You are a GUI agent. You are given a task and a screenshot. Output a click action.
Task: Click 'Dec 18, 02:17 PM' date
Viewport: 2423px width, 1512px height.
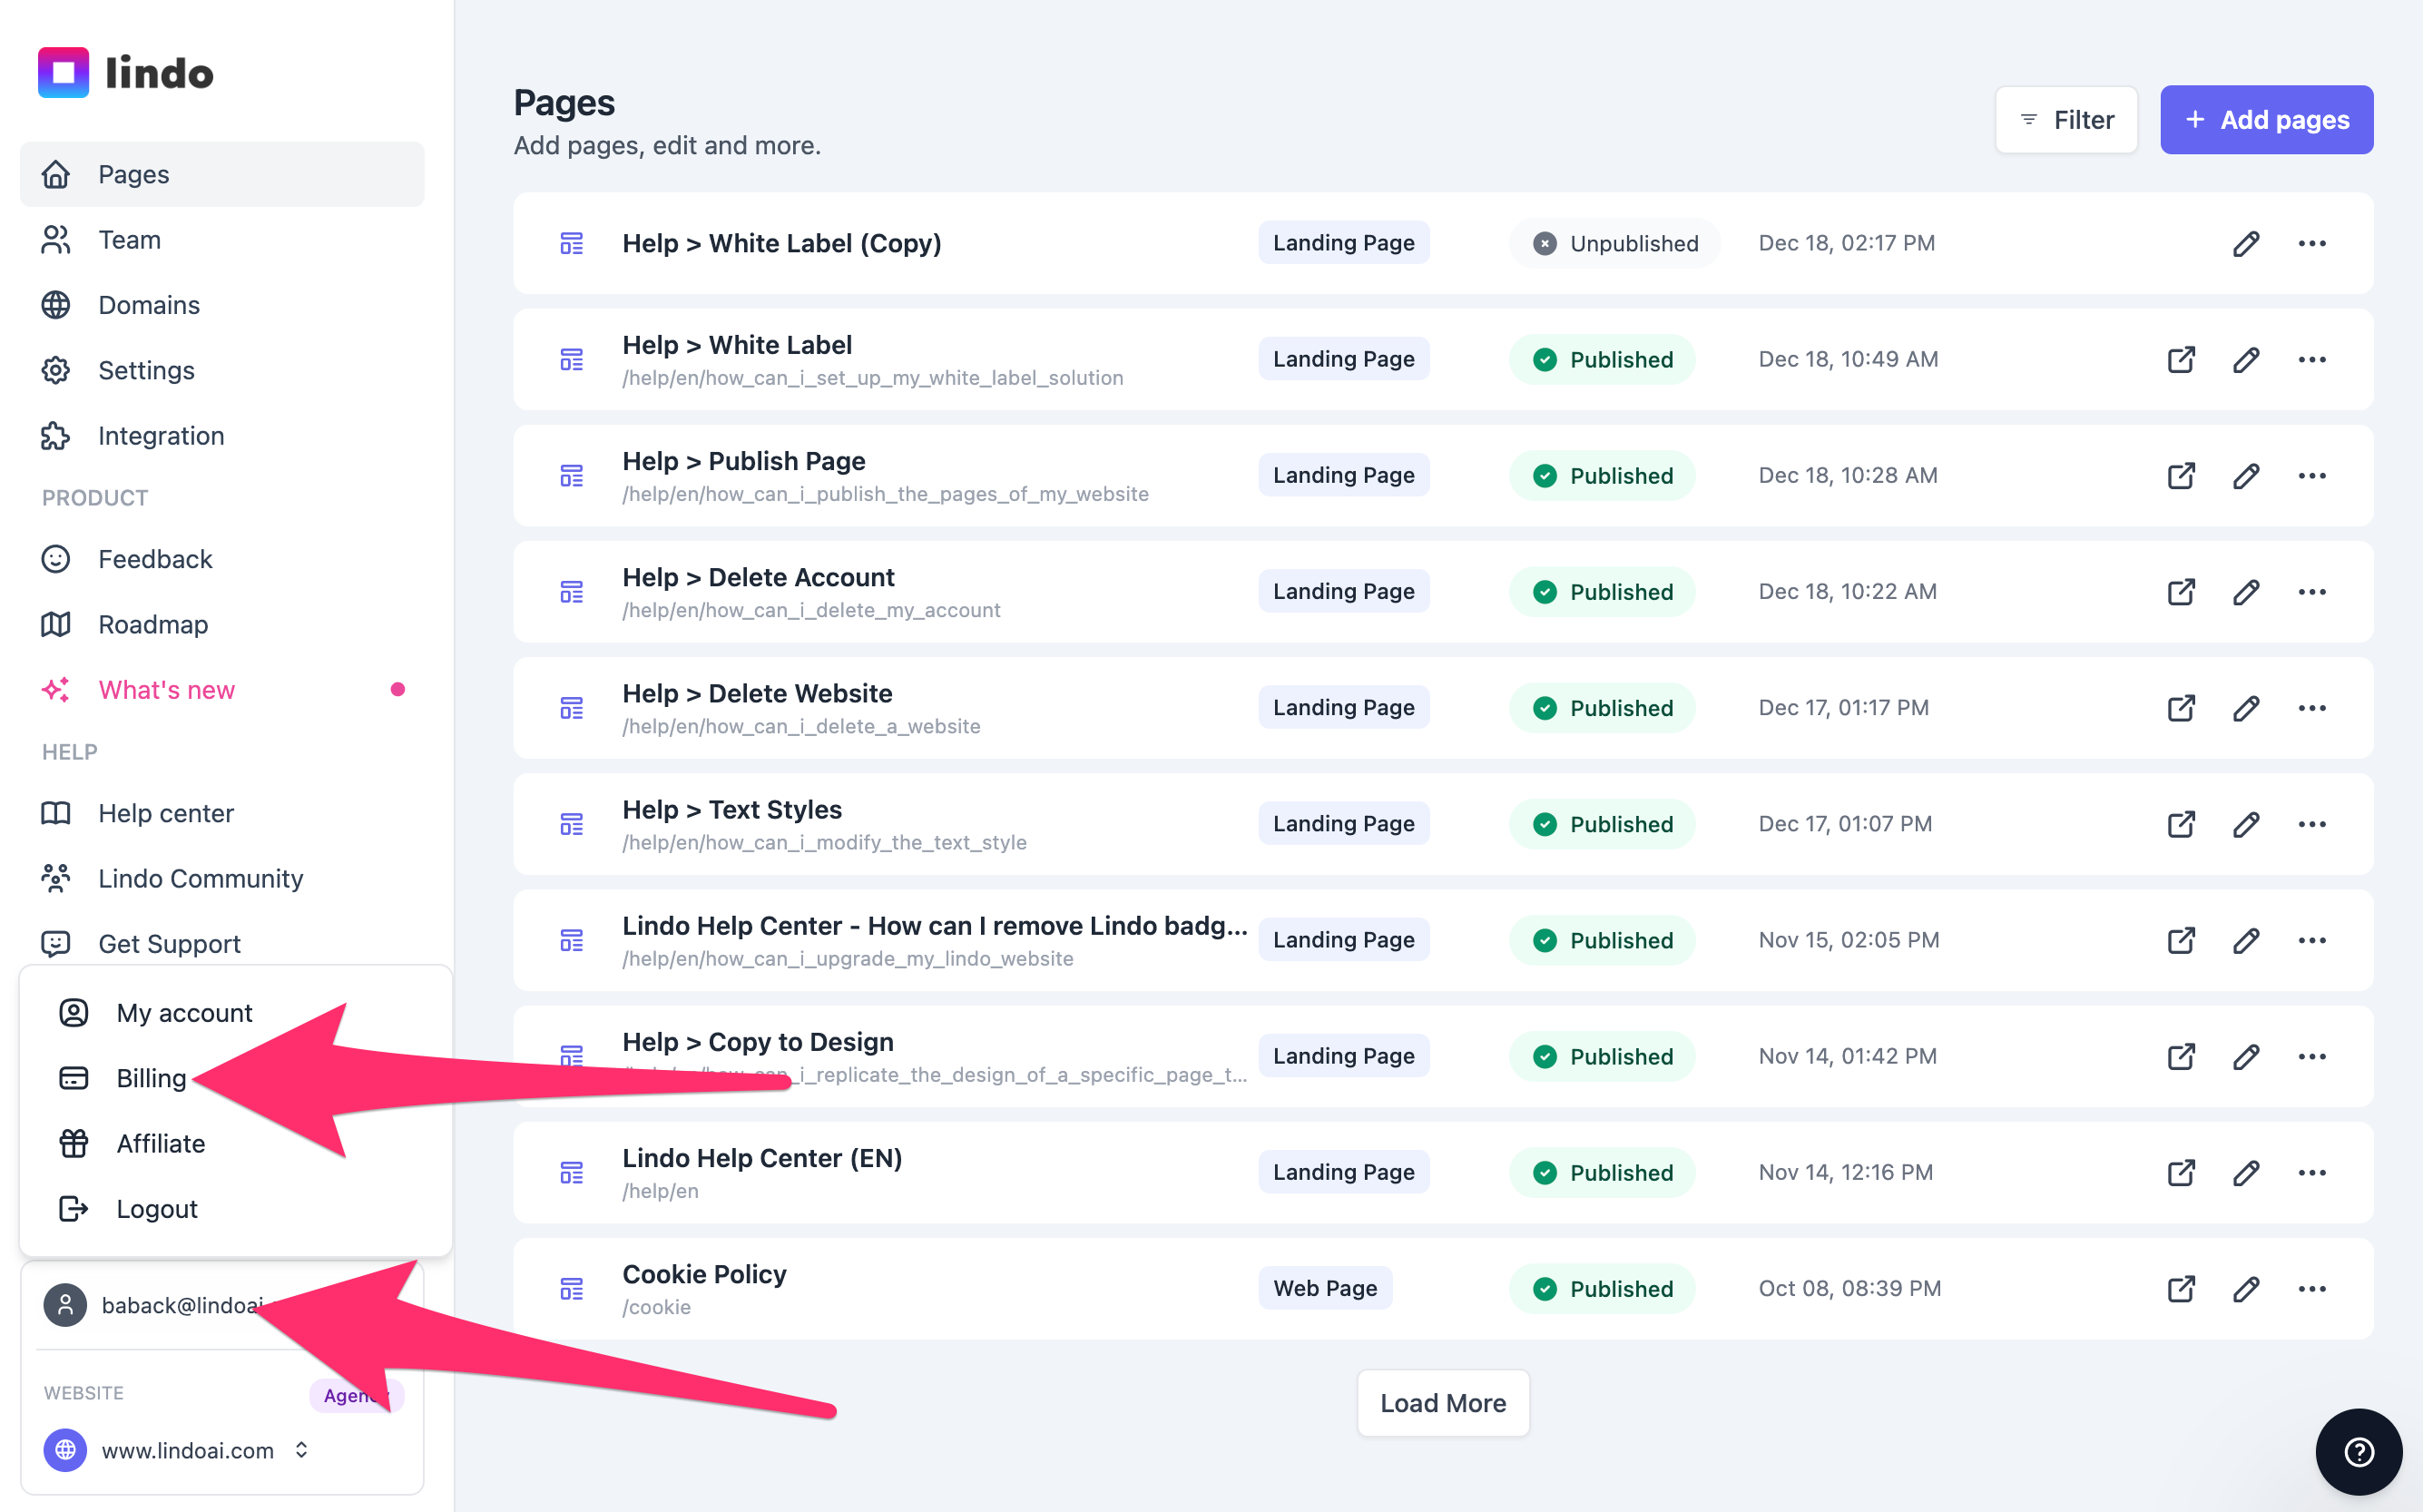pos(1847,243)
